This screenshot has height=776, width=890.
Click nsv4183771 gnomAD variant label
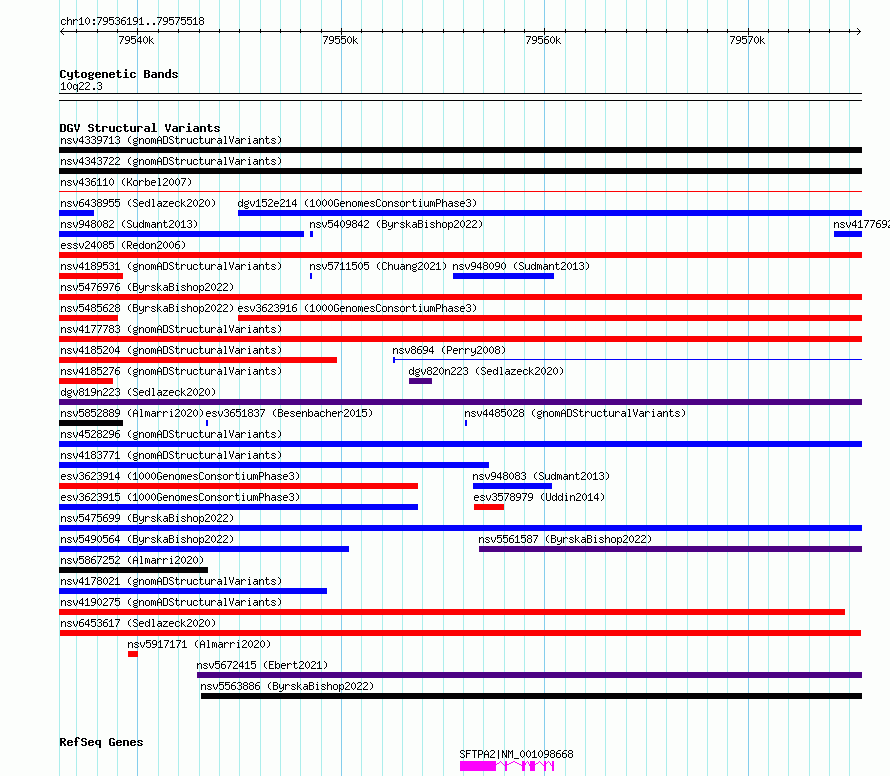point(171,455)
